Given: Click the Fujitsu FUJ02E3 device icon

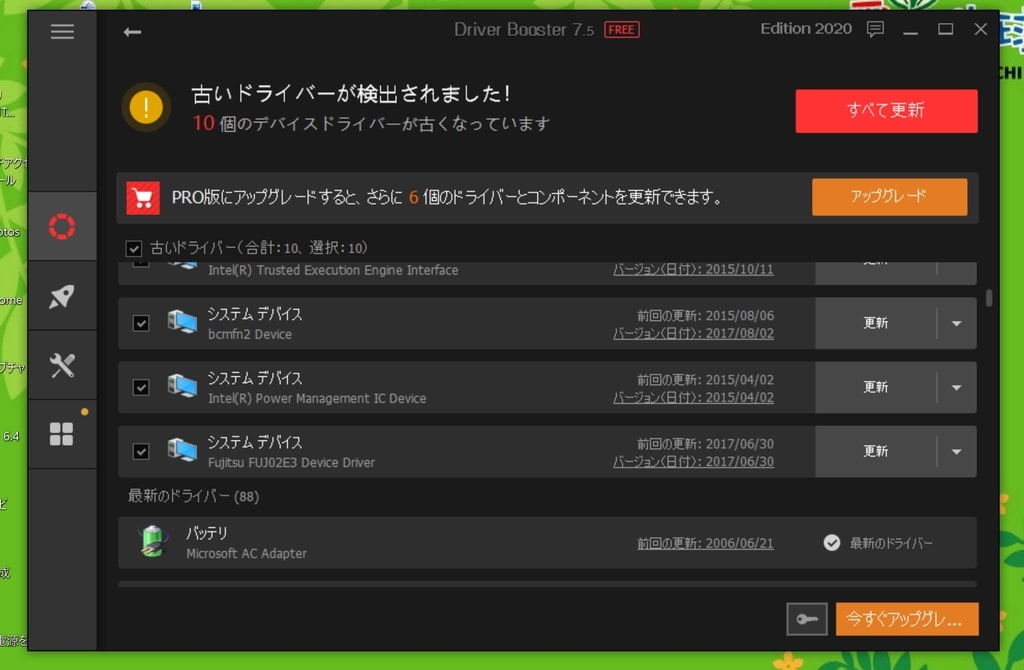Looking at the screenshot, I should click(182, 450).
